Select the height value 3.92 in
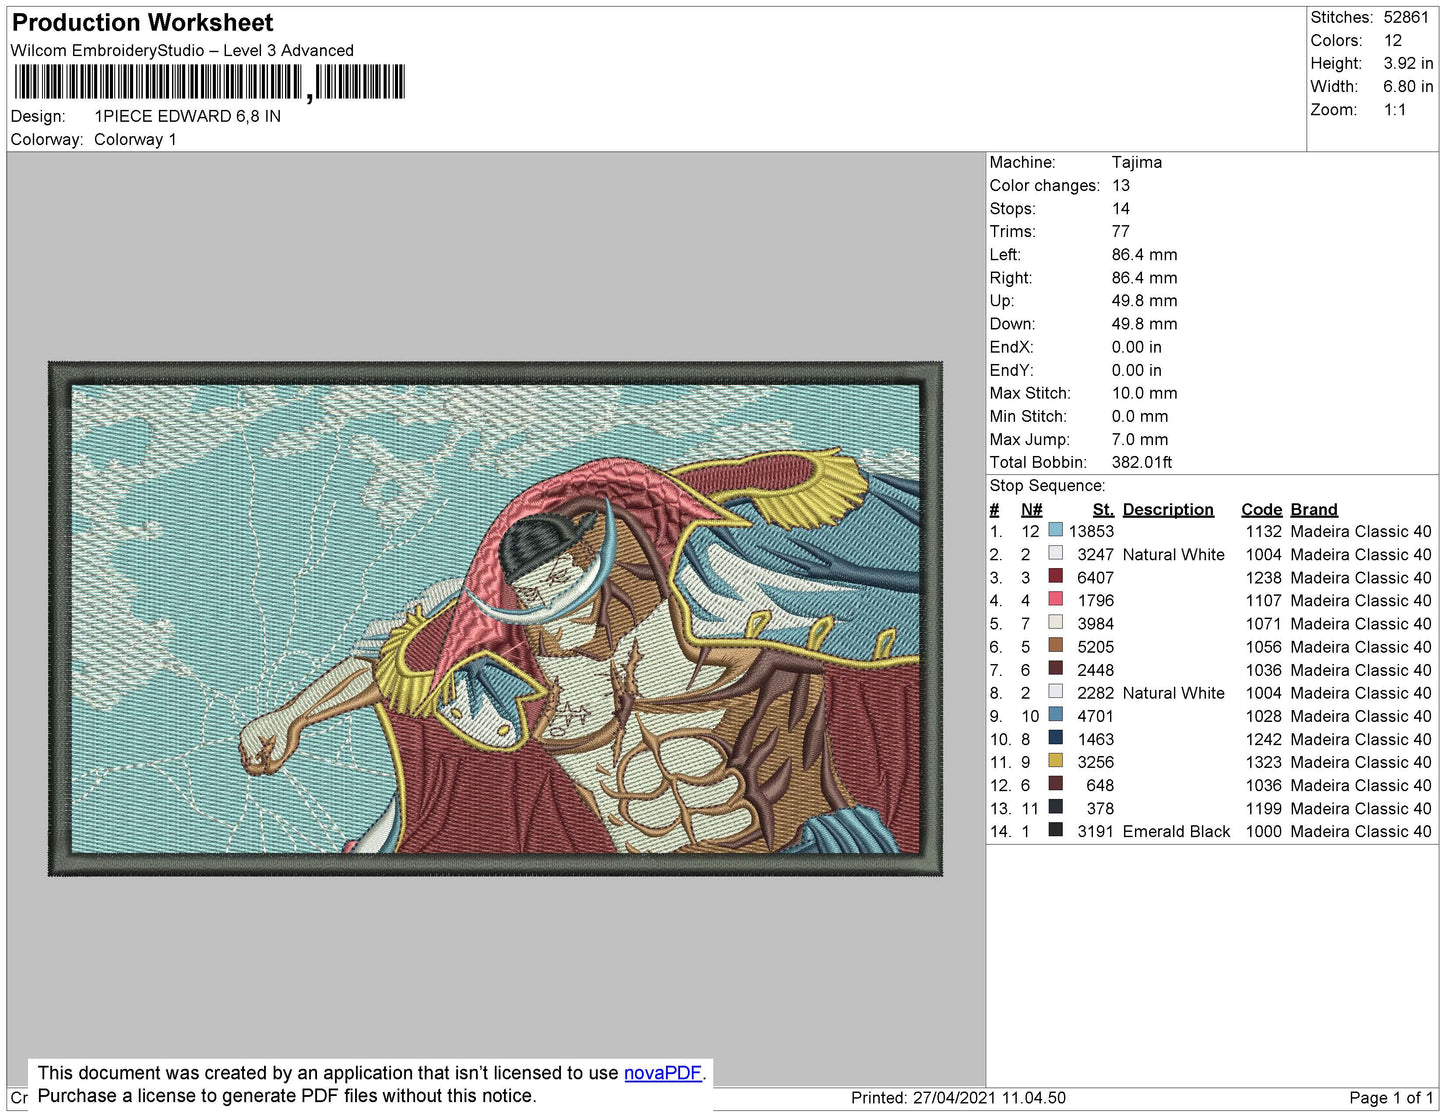The width and height of the screenshot is (1445, 1117). point(1408,63)
